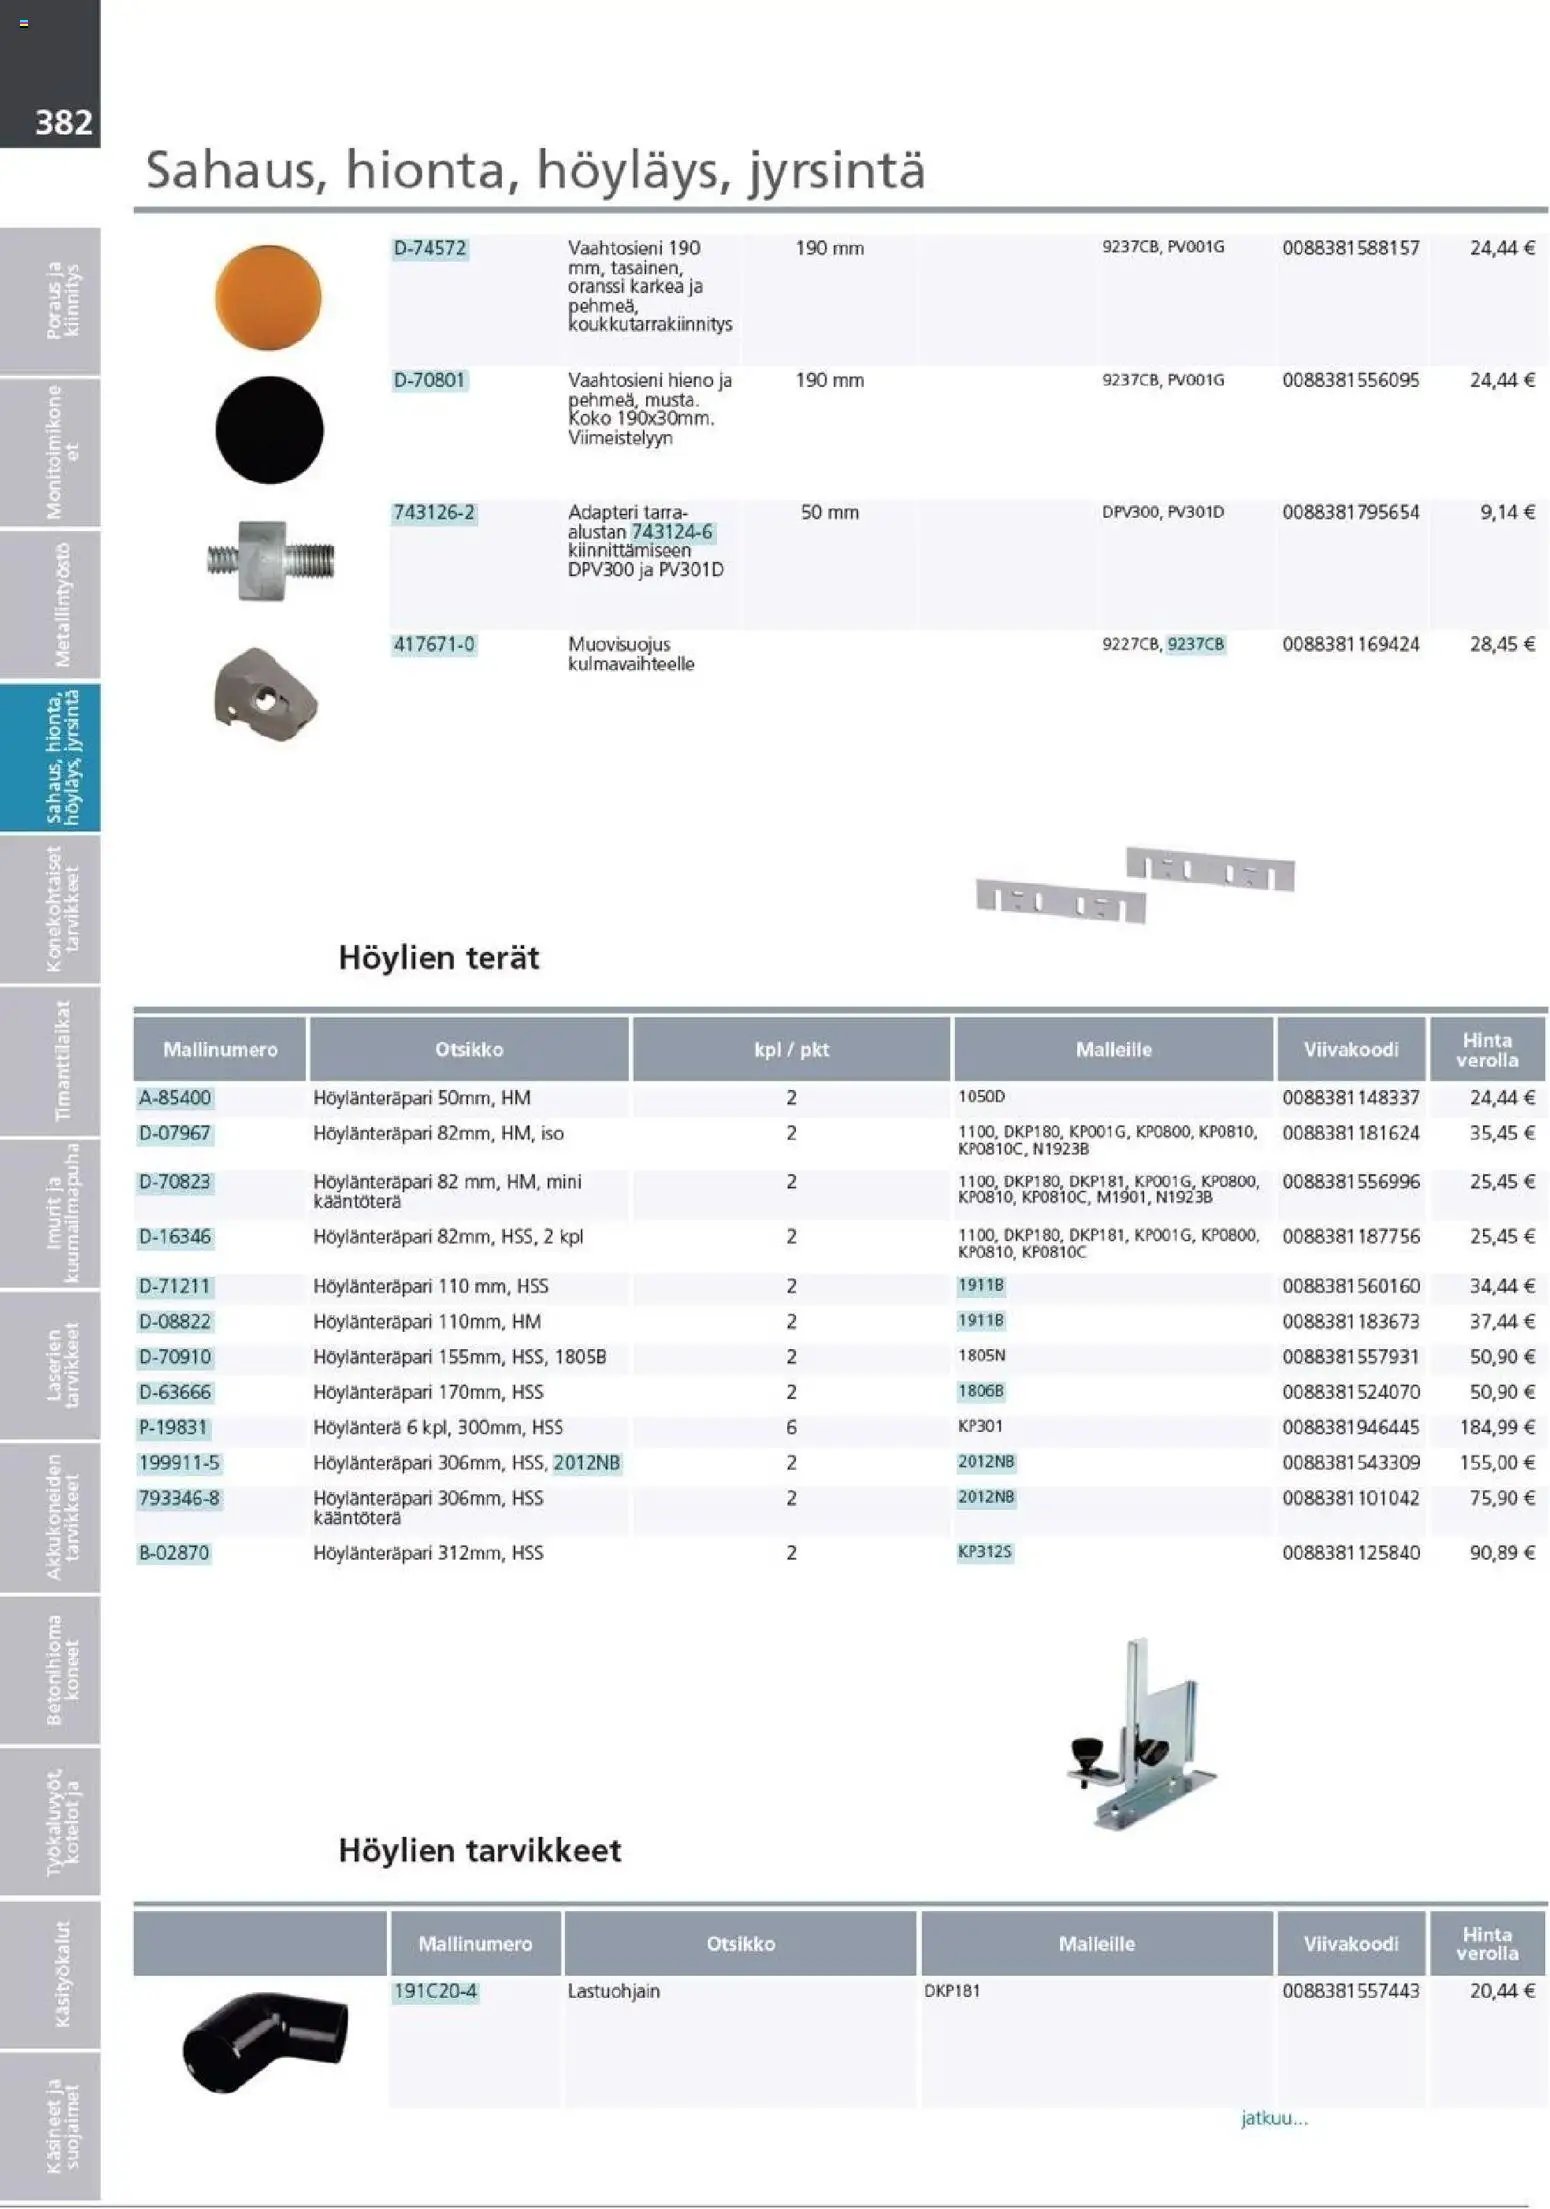The width and height of the screenshot is (1550, 2209).
Task: Click the 9237CB compatible model link
Action: [x=1195, y=644]
